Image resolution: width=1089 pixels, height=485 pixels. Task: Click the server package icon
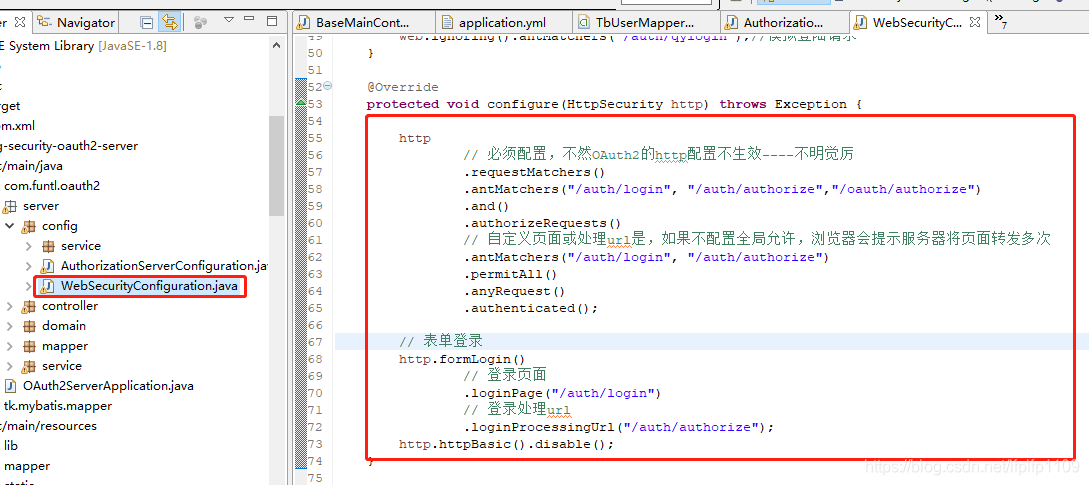click(x=10, y=206)
